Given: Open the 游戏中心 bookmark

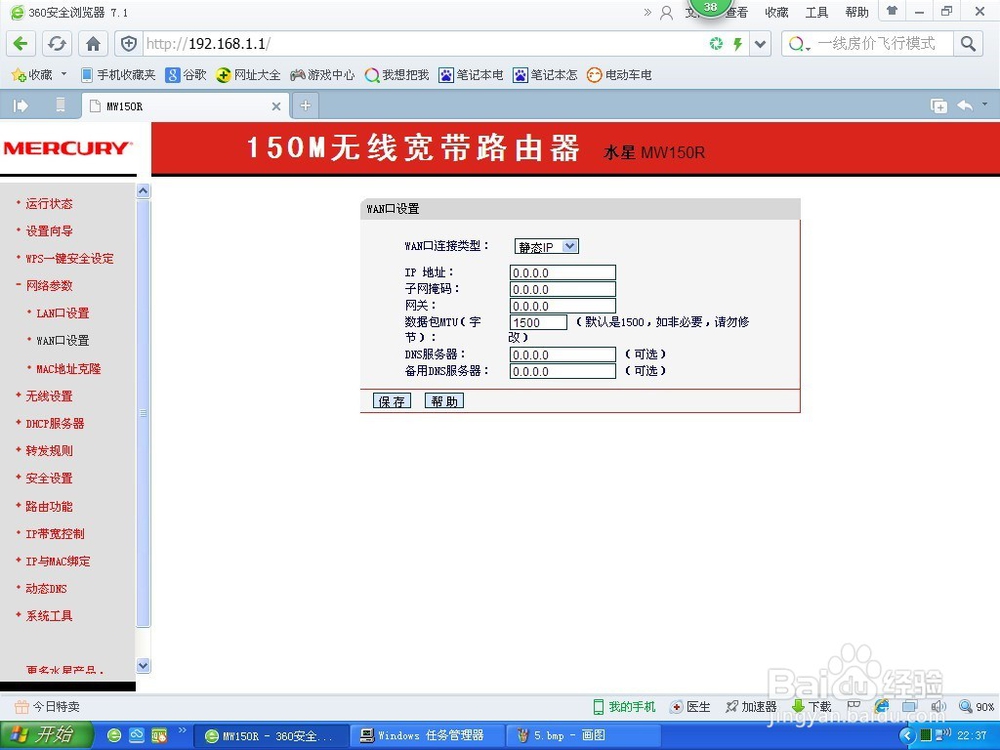Looking at the screenshot, I should click(x=322, y=75).
